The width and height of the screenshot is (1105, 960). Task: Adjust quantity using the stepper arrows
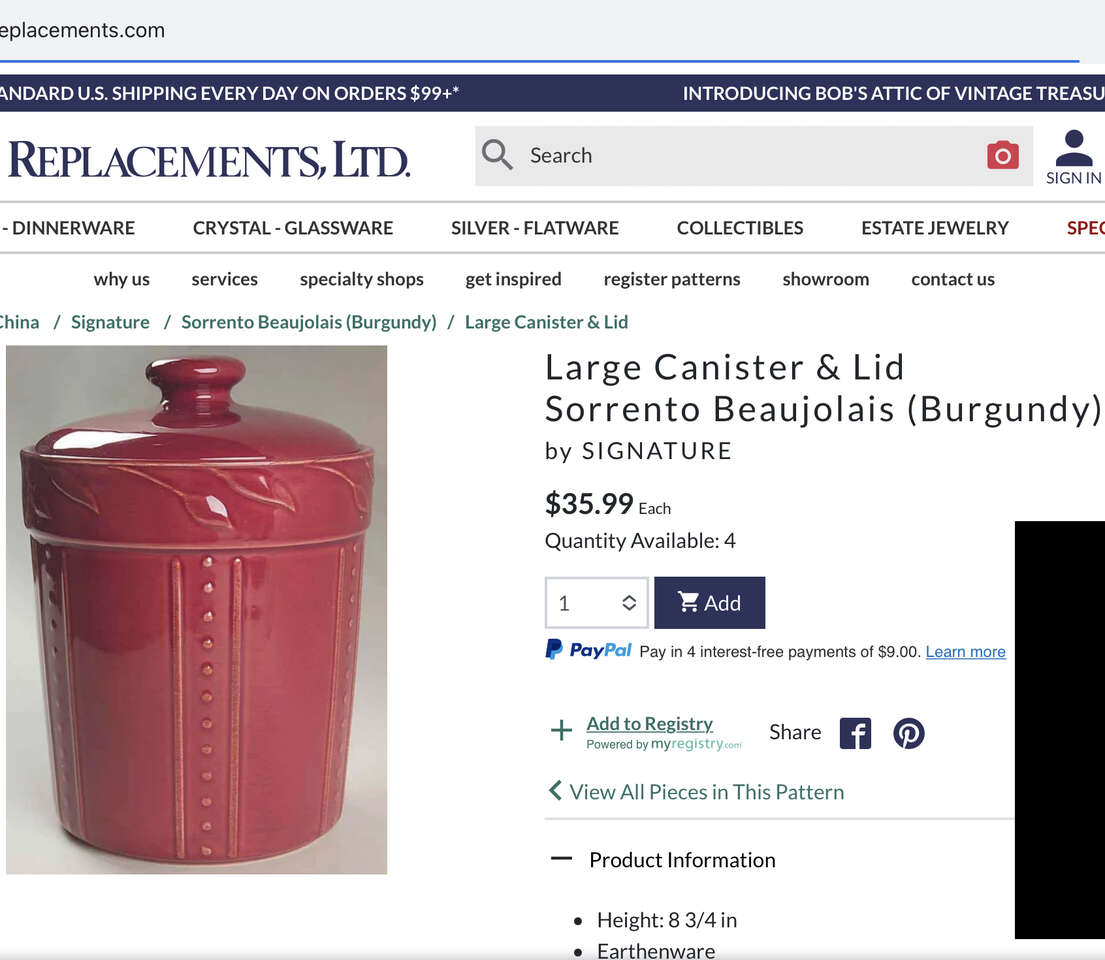pos(629,603)
